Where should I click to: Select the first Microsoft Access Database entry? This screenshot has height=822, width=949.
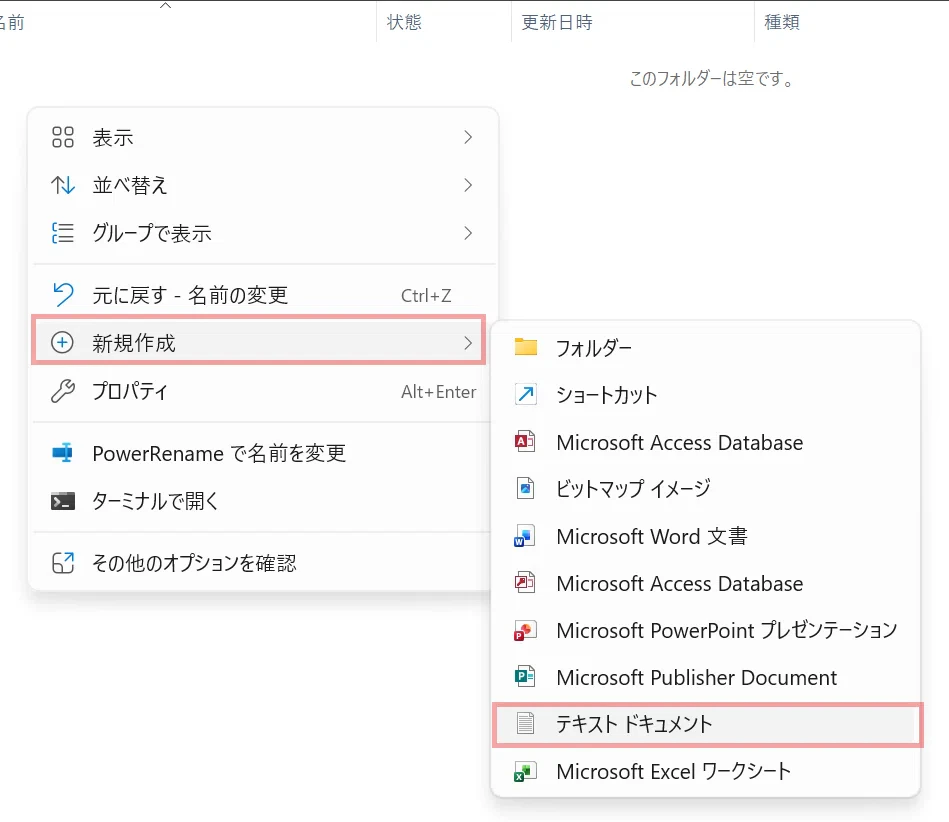[x=706, y=442]
